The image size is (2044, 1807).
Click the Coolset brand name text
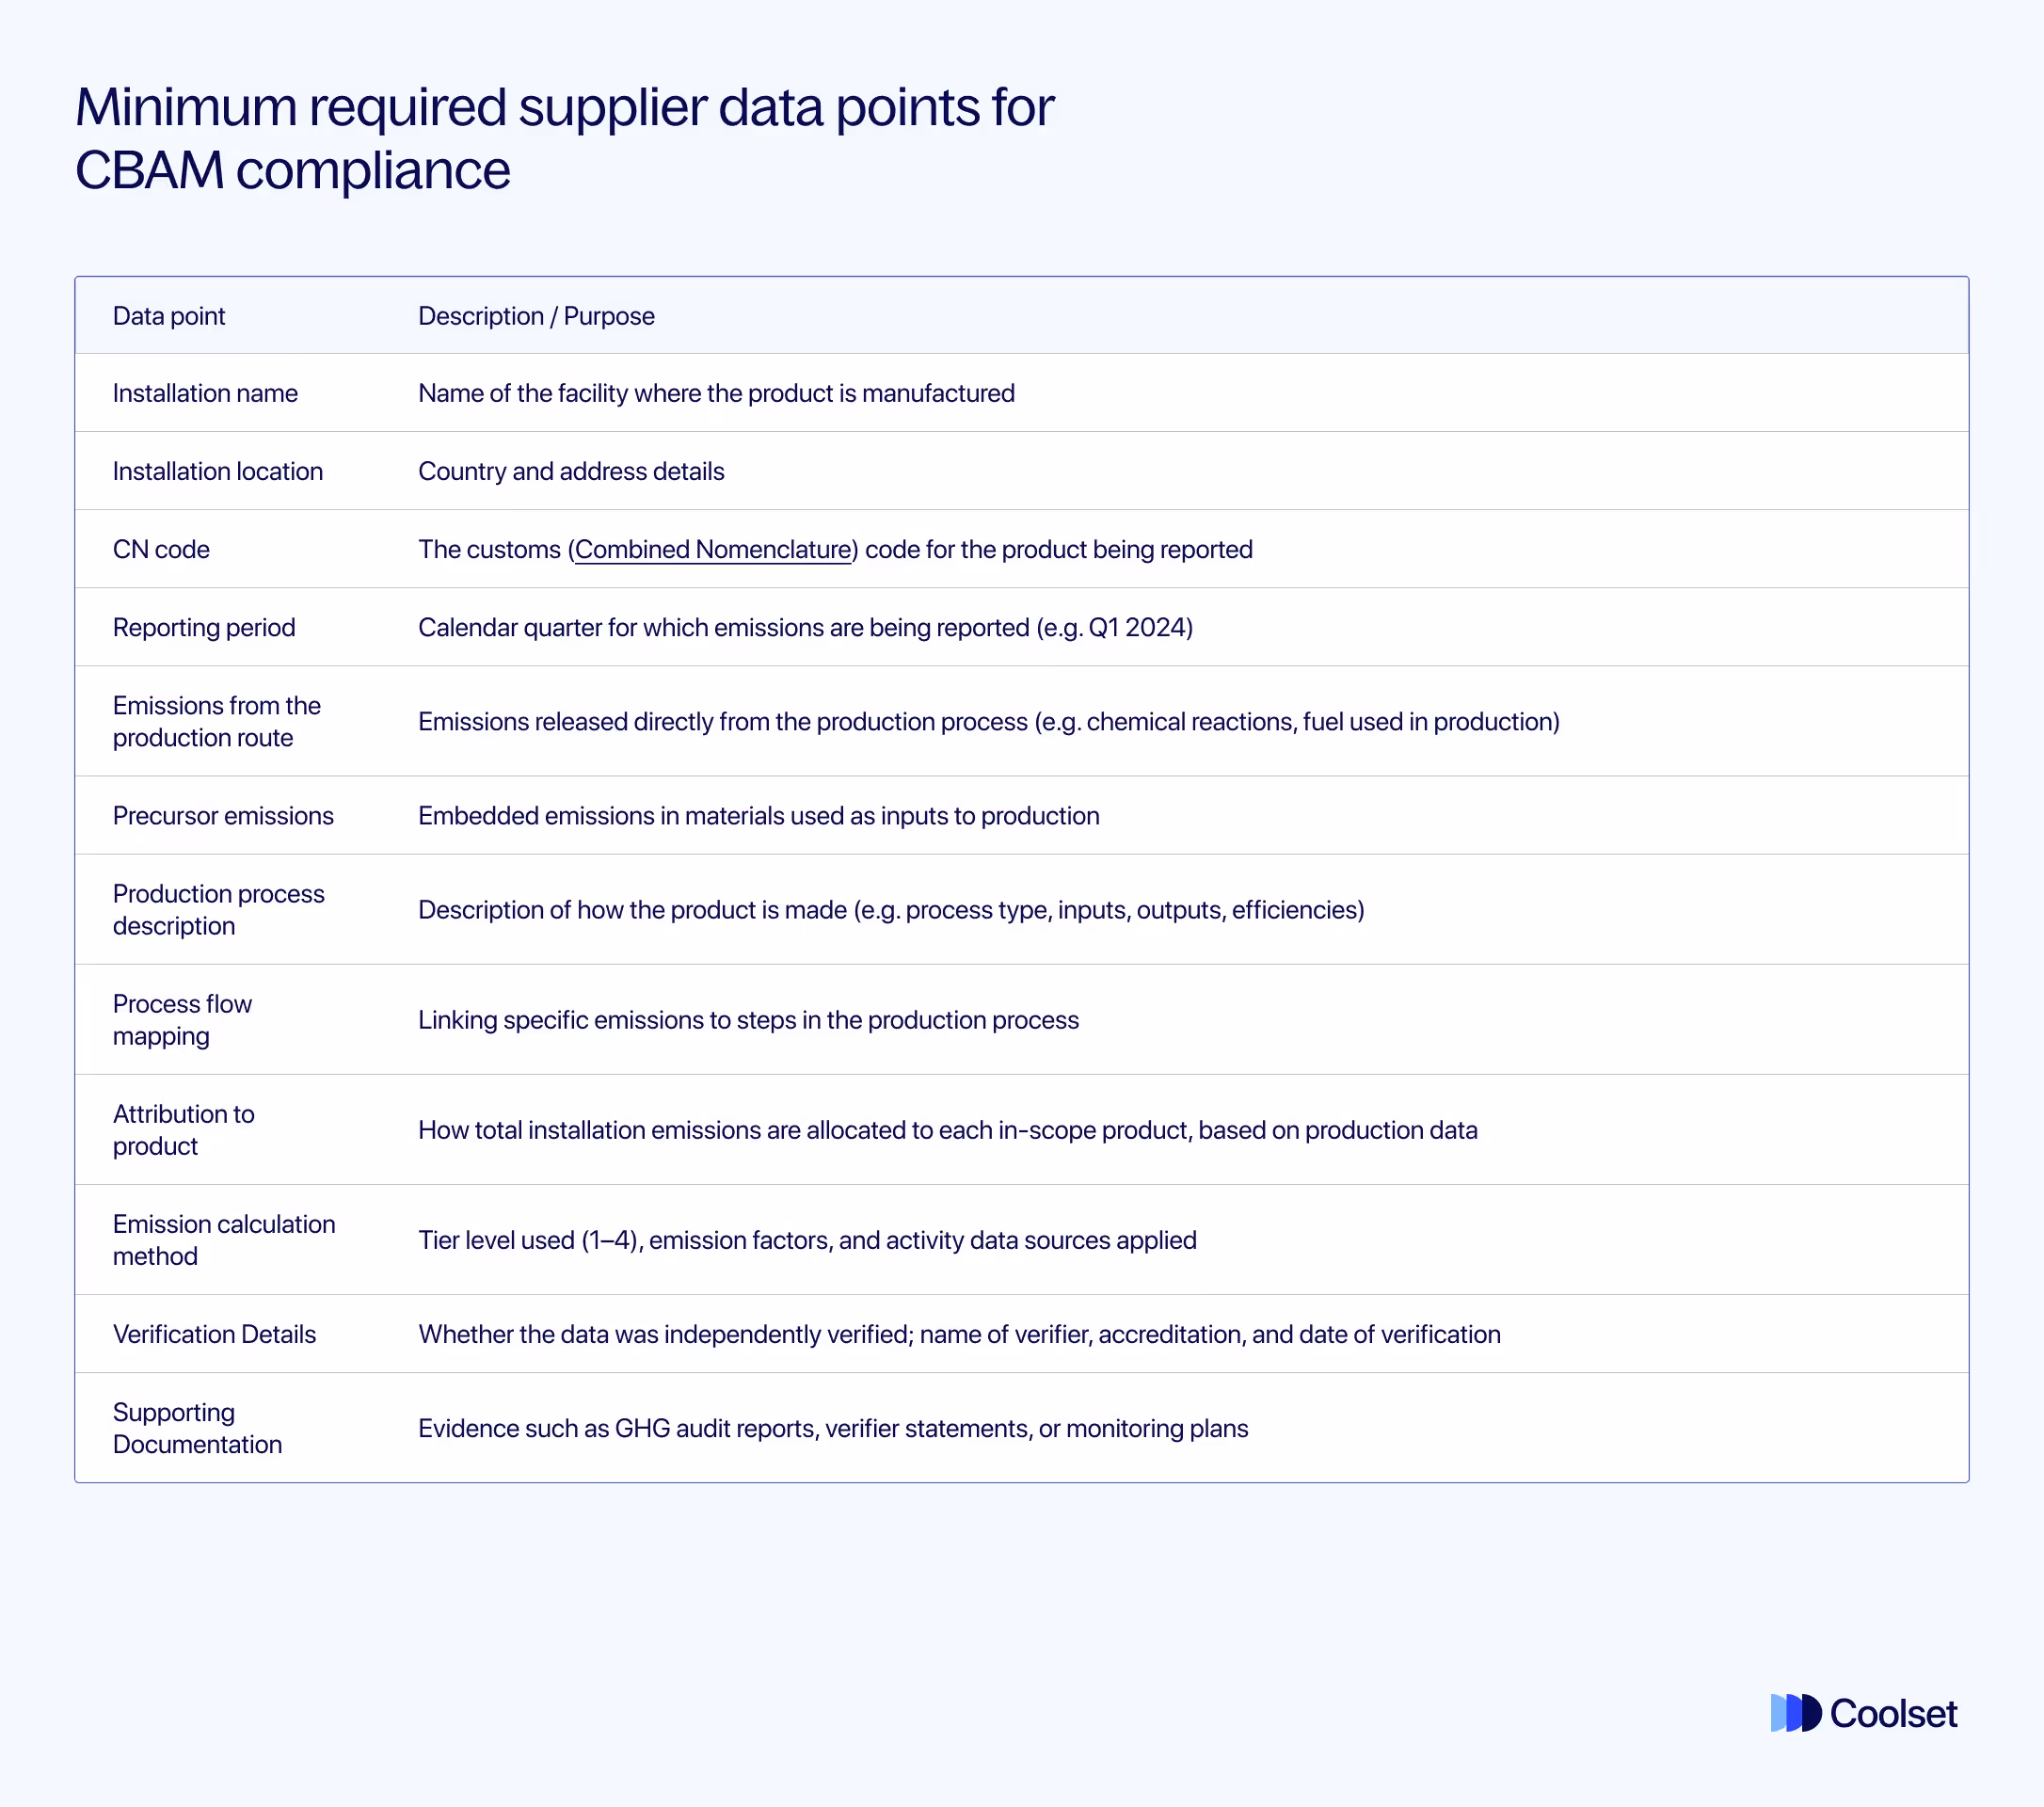click(x=1893, y=1713)
